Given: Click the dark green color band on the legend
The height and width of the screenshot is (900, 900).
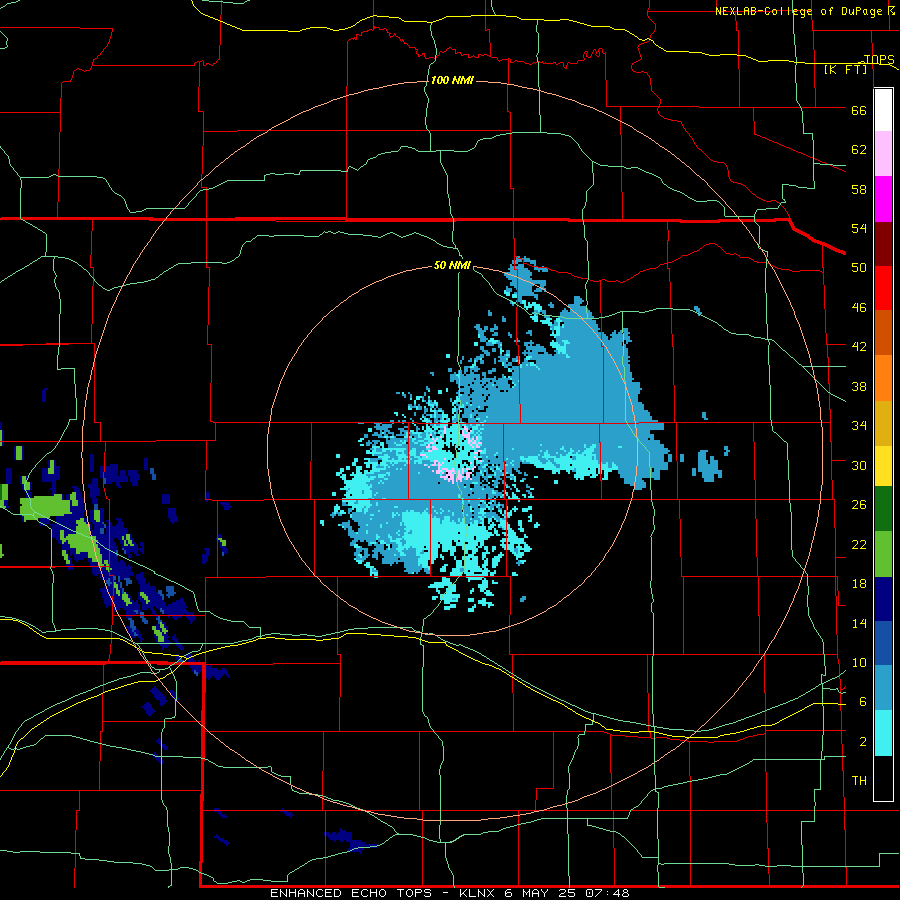Looking at the screenshot, I should tap(883, 509).
